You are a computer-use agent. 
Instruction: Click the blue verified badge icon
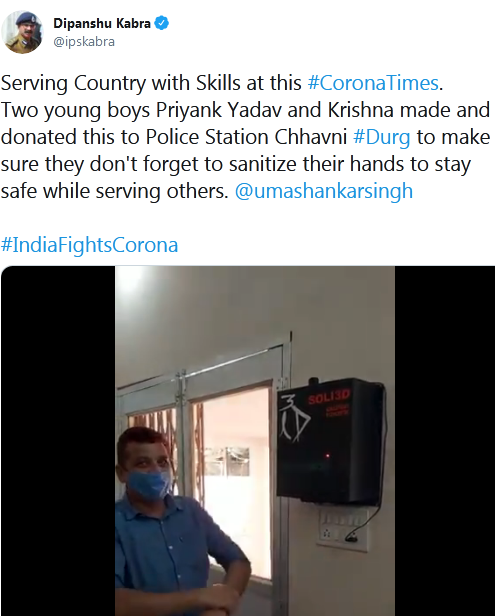point(161,23)
